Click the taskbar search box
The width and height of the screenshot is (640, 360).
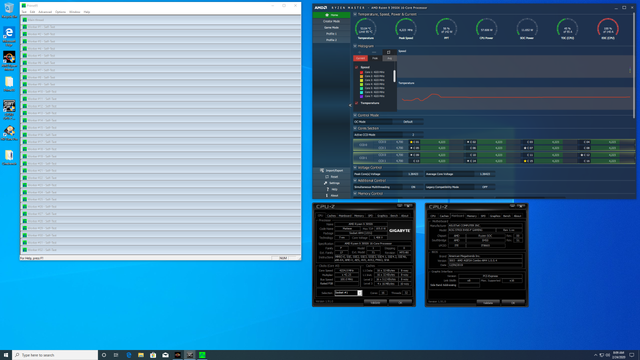click(x=55, y=355)
